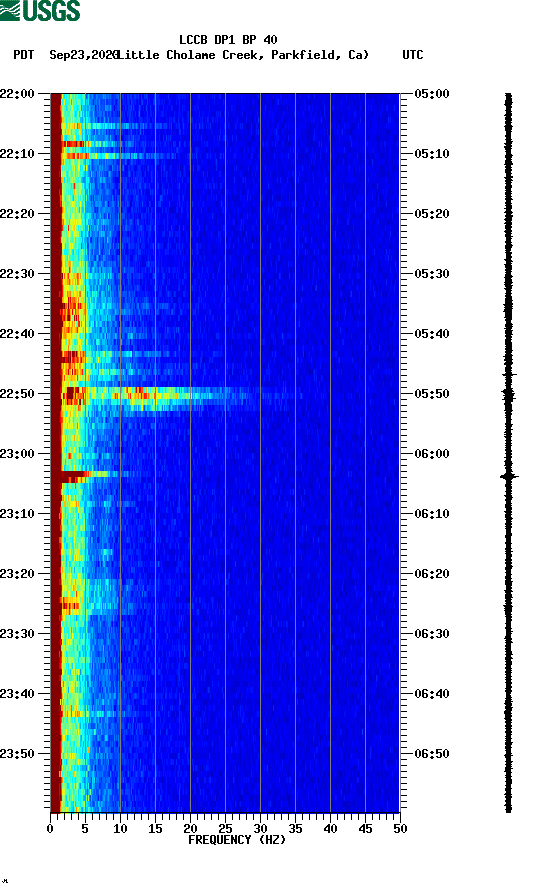Screen dimensions: 552x892
Task: Click the USGS logo
Action: pos(40,11)
